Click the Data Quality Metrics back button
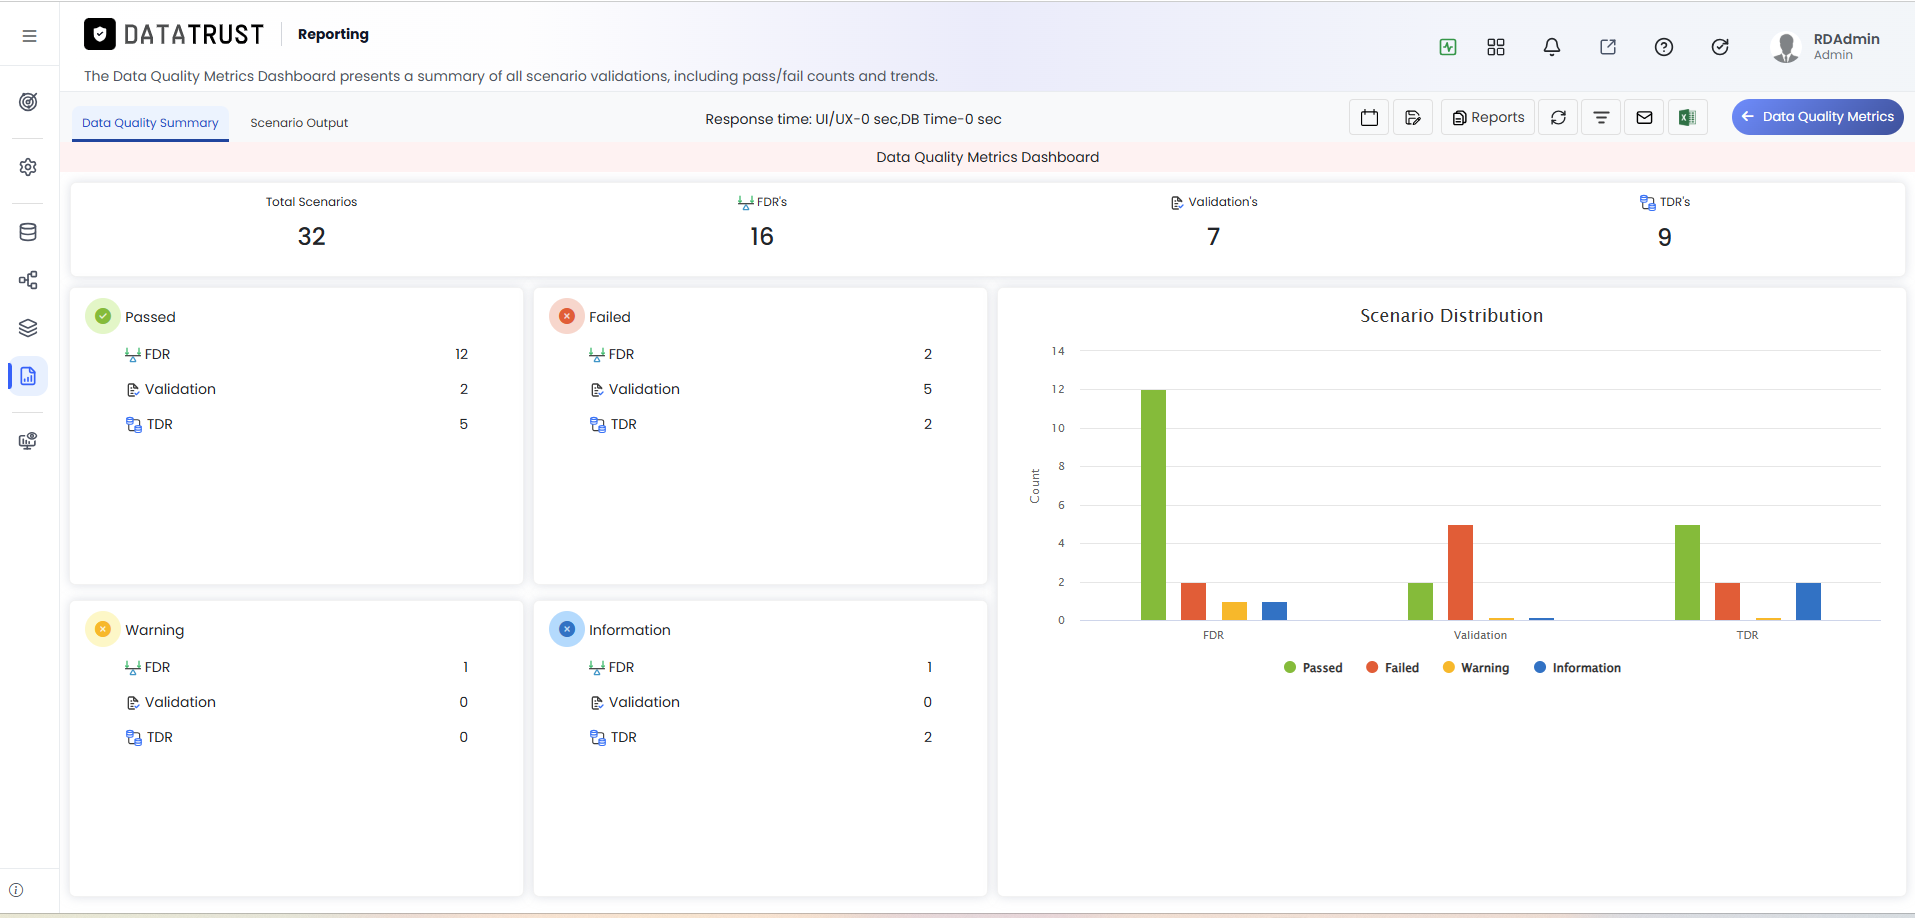Viewport: 1915px width, 918px height. (1817, 117)
